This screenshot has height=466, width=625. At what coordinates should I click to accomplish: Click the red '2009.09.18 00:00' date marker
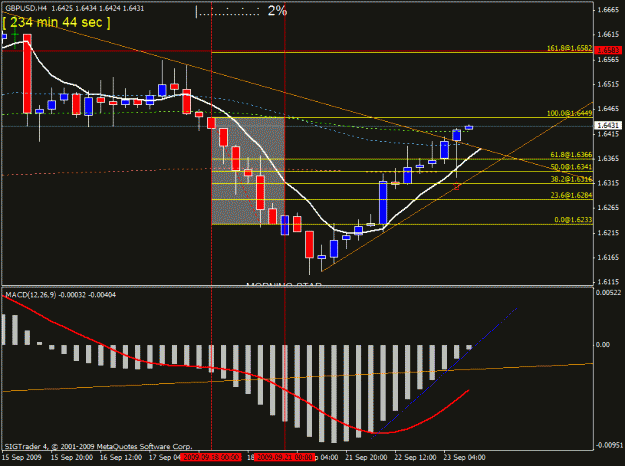pyautogui.click(x=211, y=458)
